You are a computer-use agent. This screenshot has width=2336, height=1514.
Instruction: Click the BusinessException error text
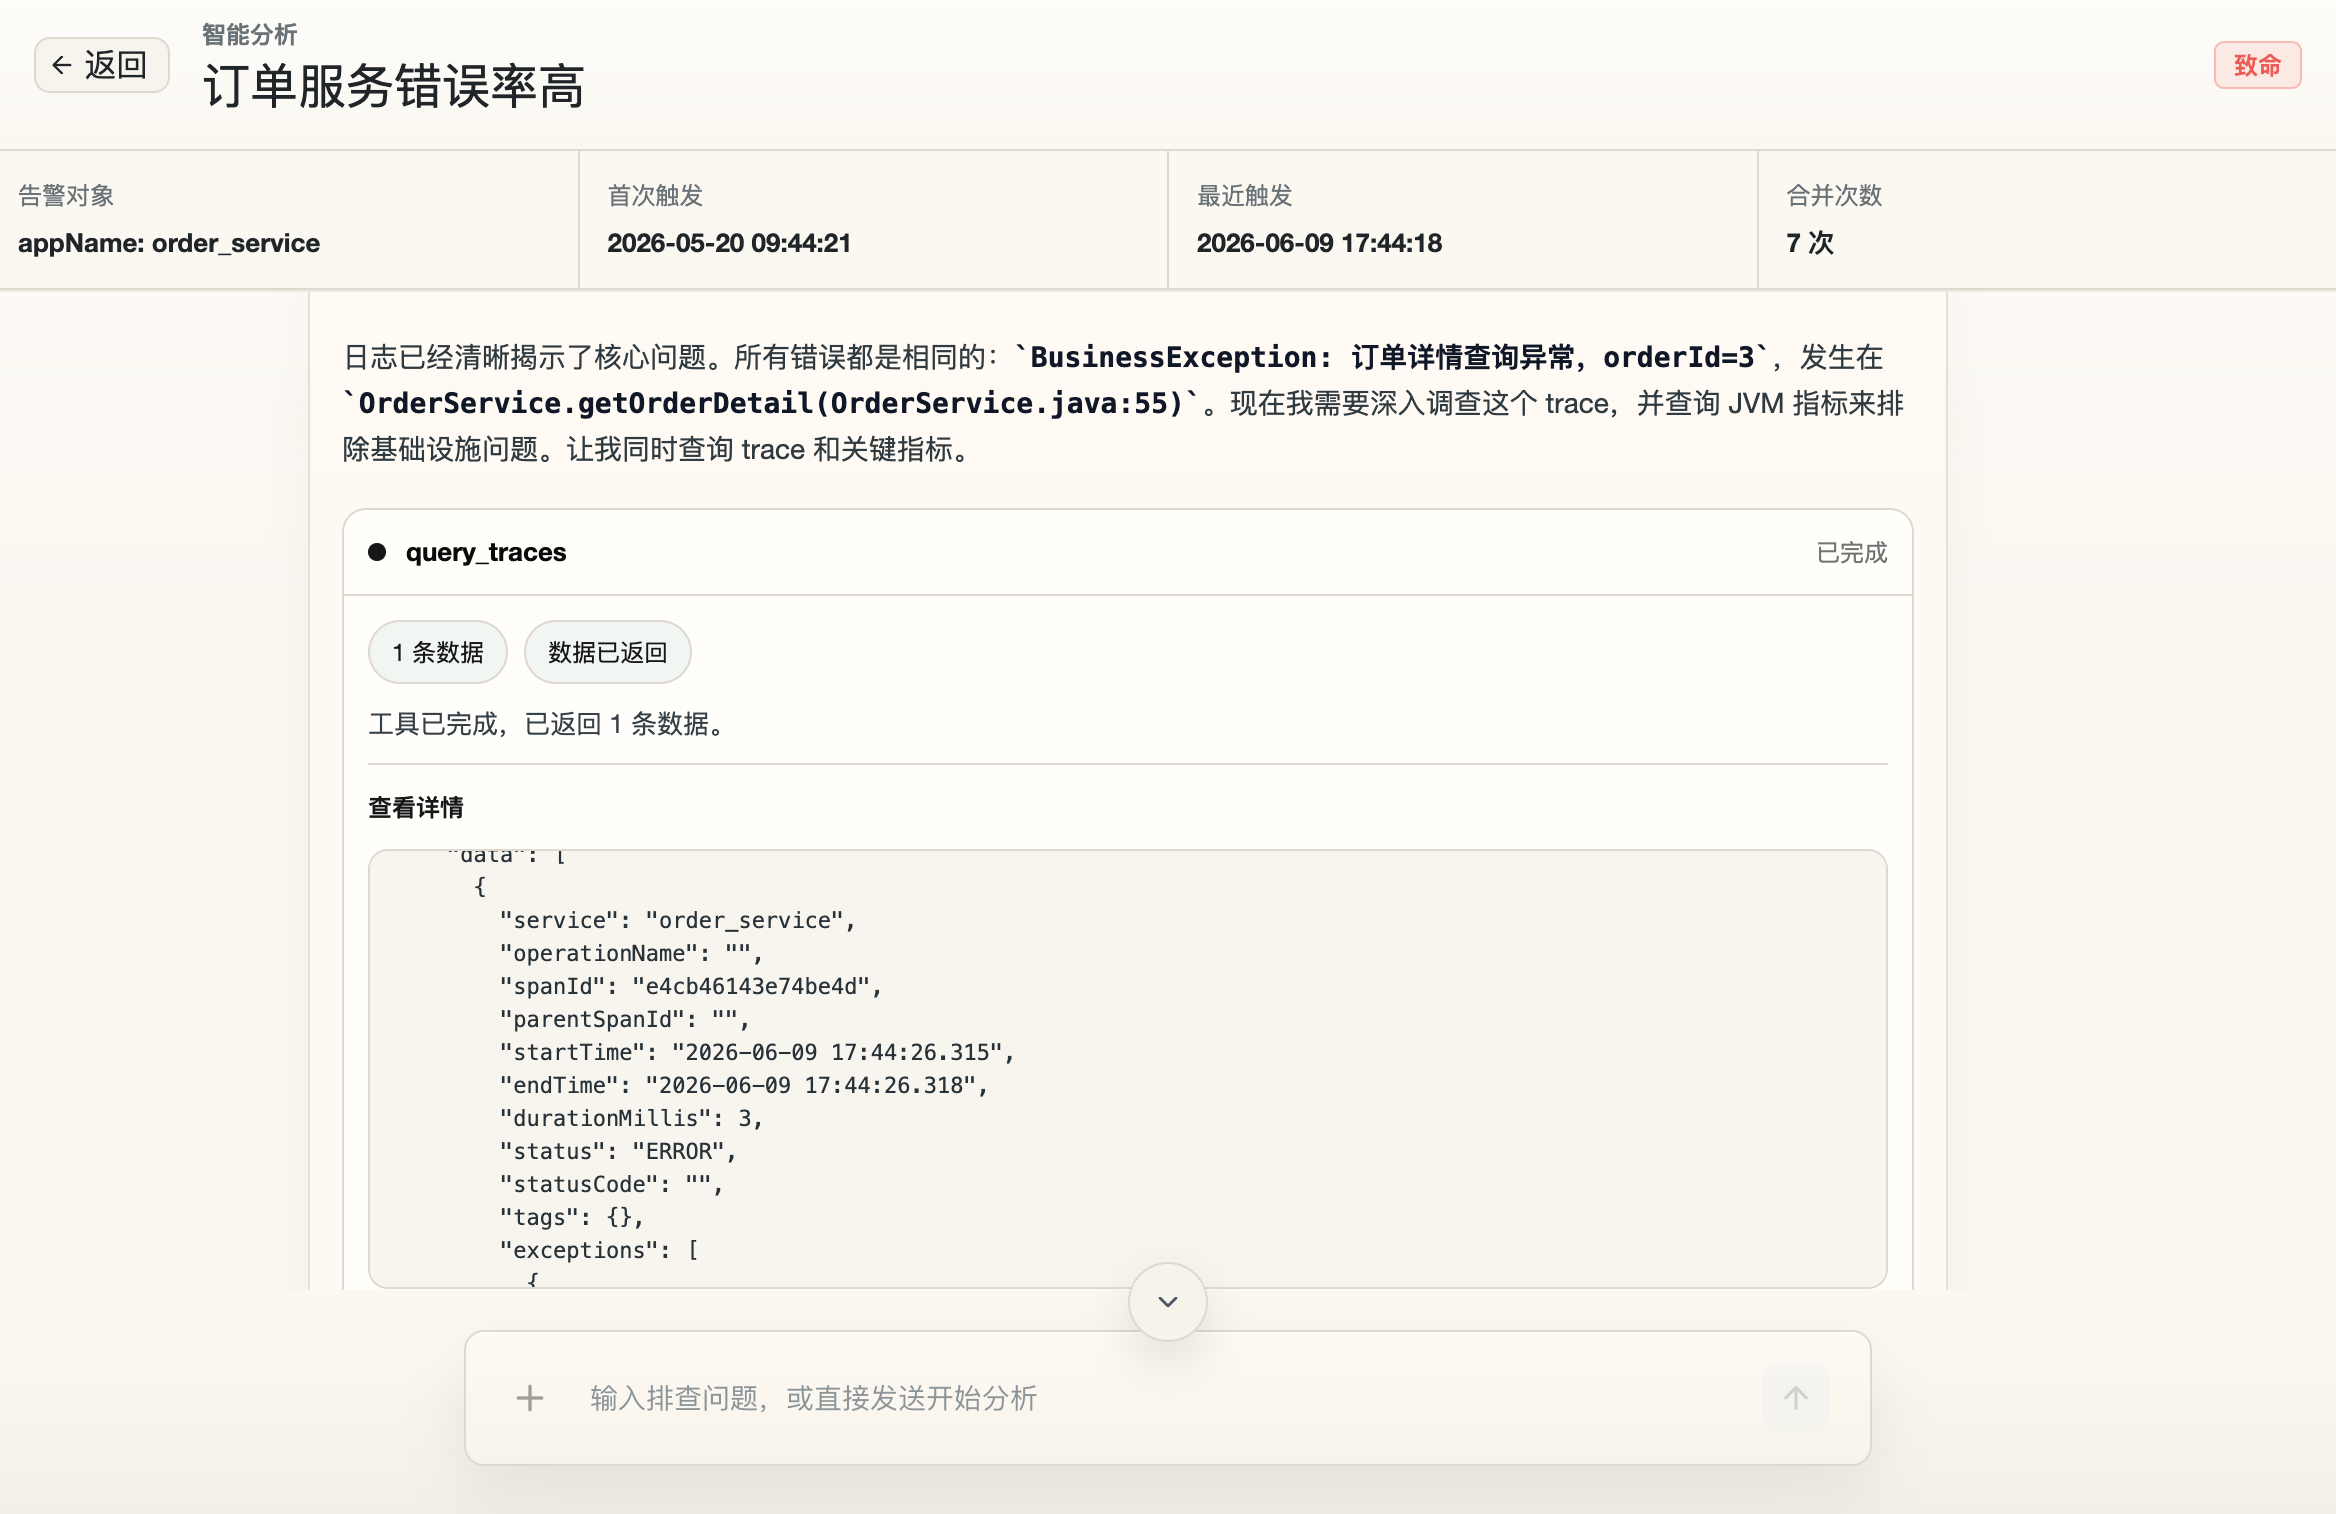click(1392, 357)
